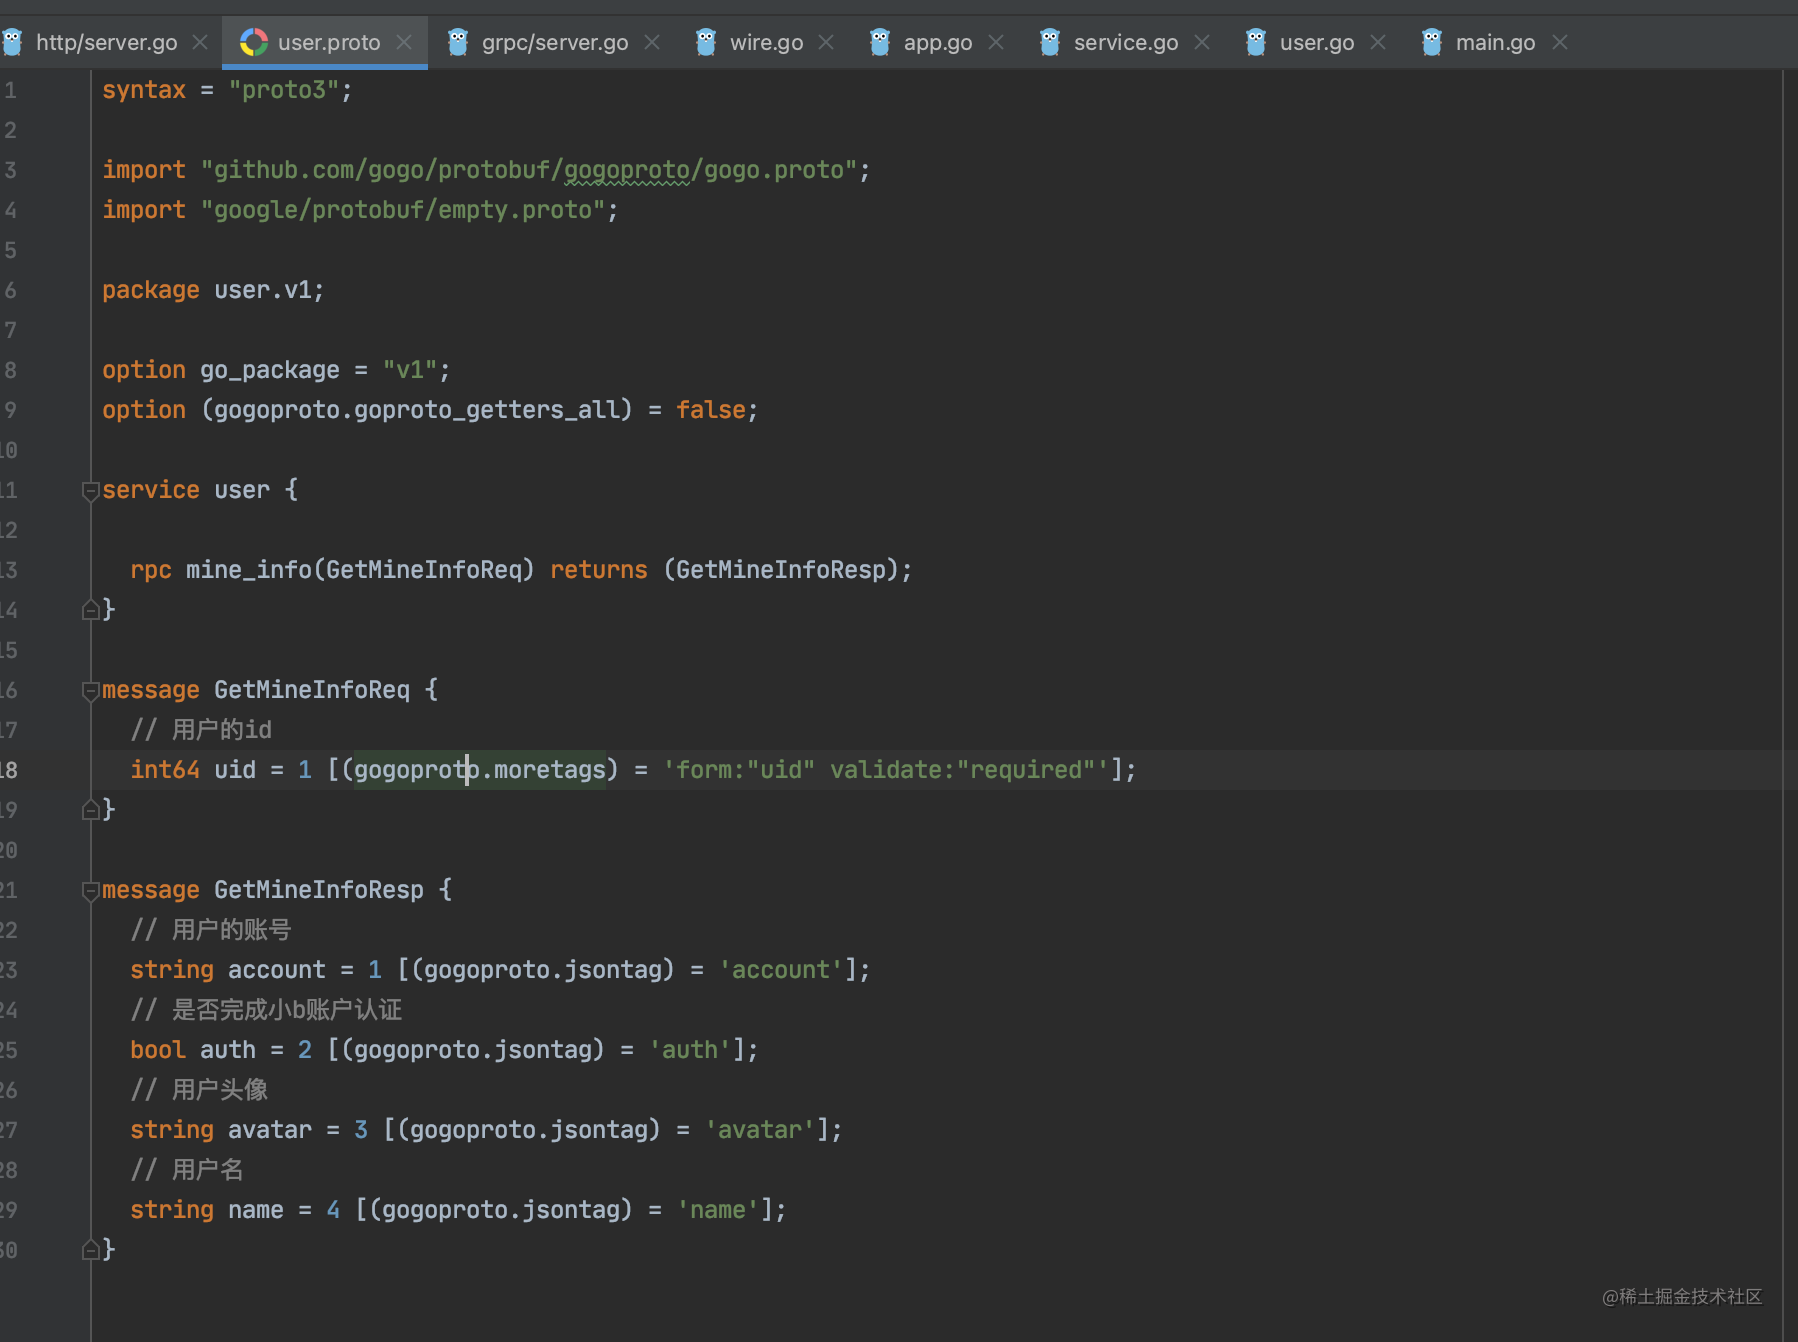Screen dimensions: 1798x1342
Task: Close the http/server.go tab
Action: pos(200,42)
